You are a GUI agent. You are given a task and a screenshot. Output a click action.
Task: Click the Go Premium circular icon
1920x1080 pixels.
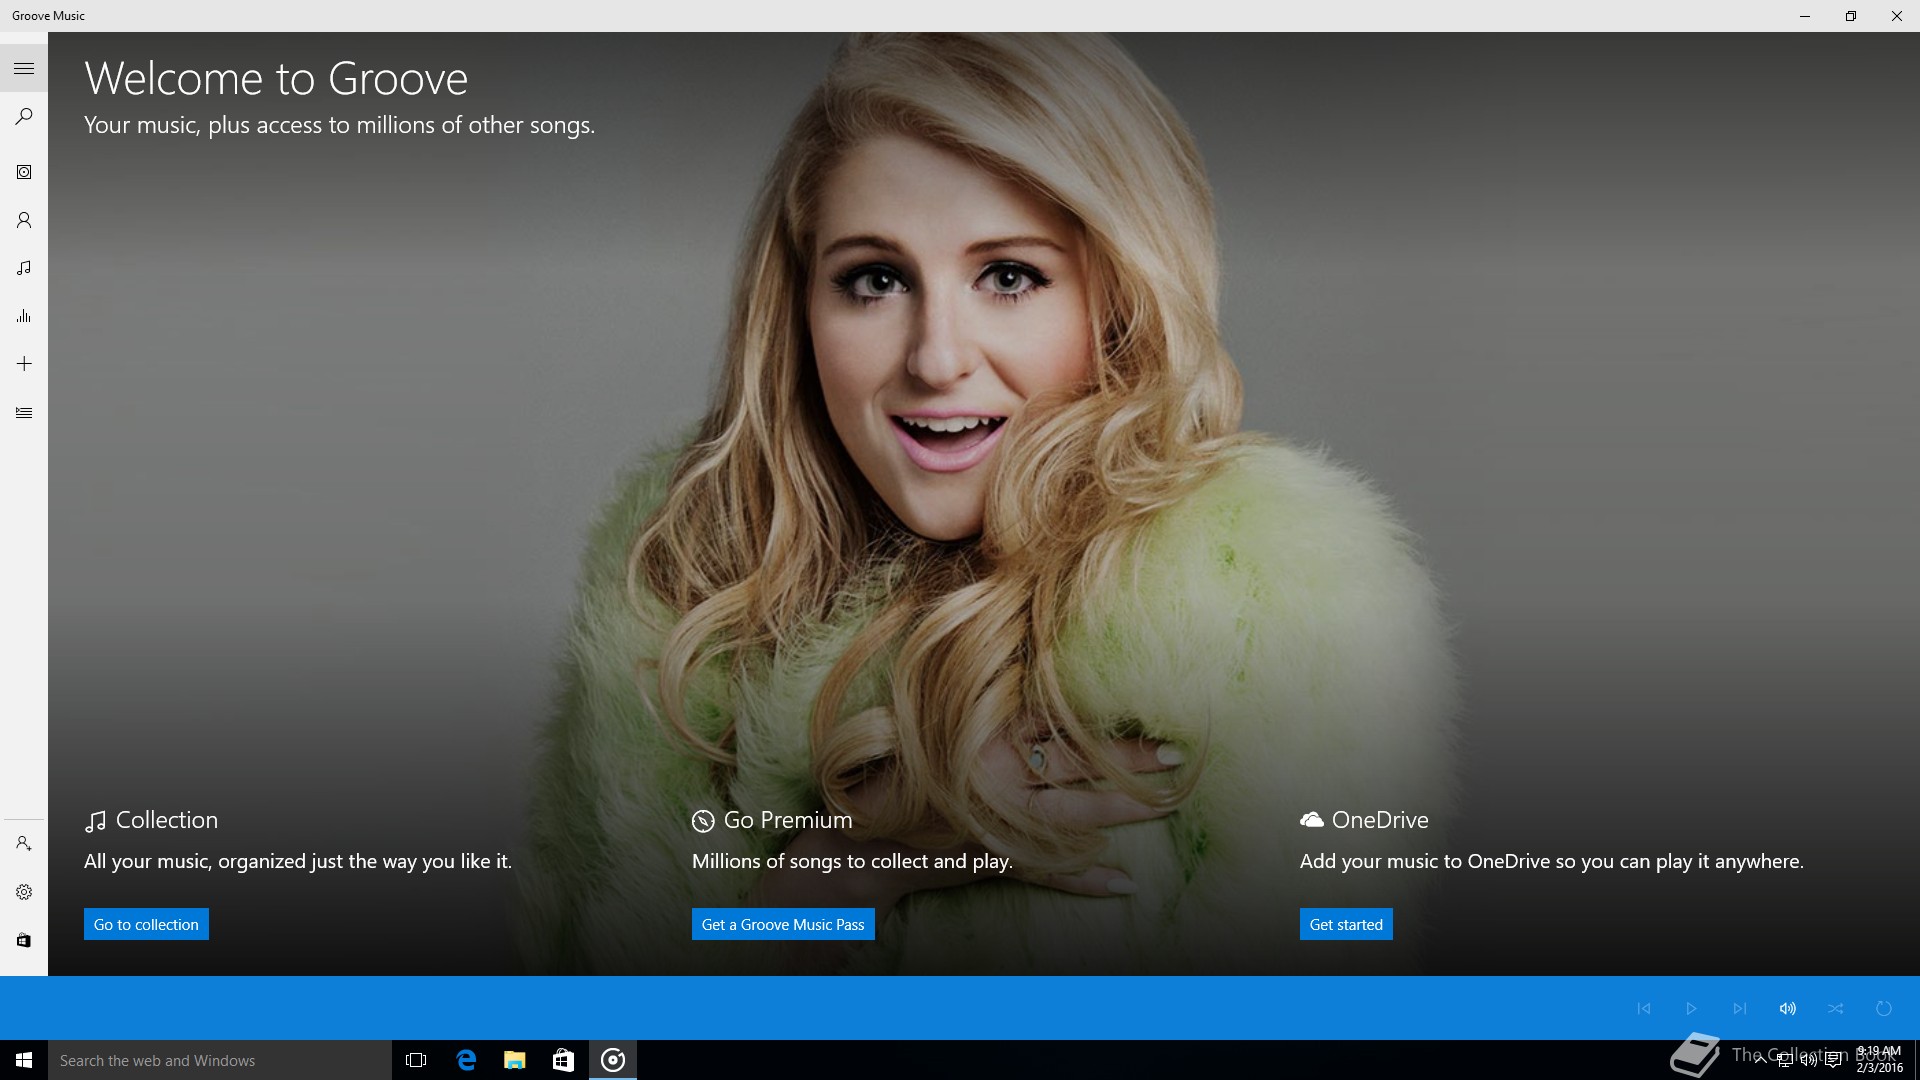703,821
